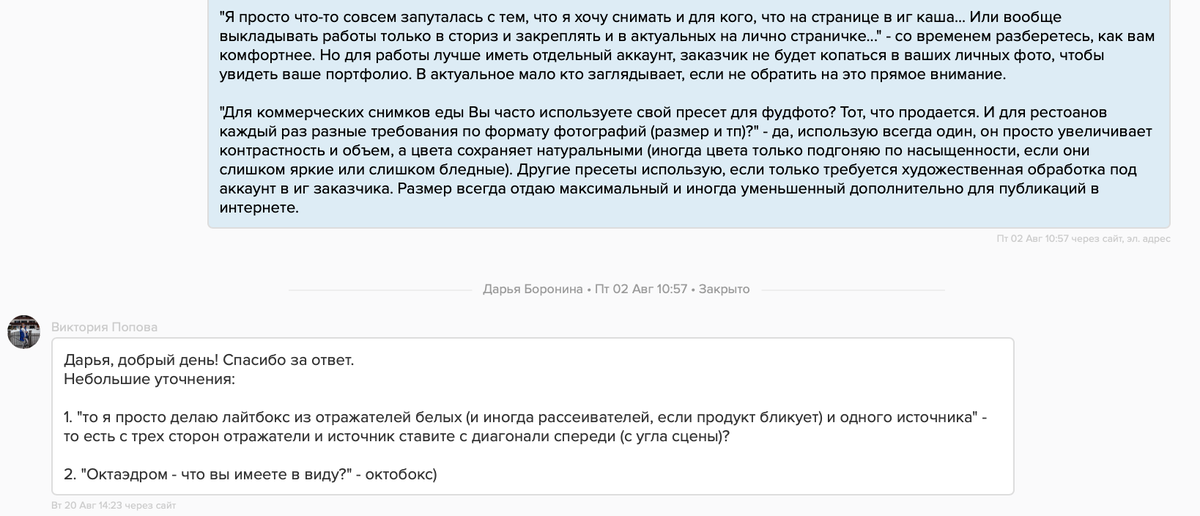Select the sender name Виктория Попова

point(104,326)
